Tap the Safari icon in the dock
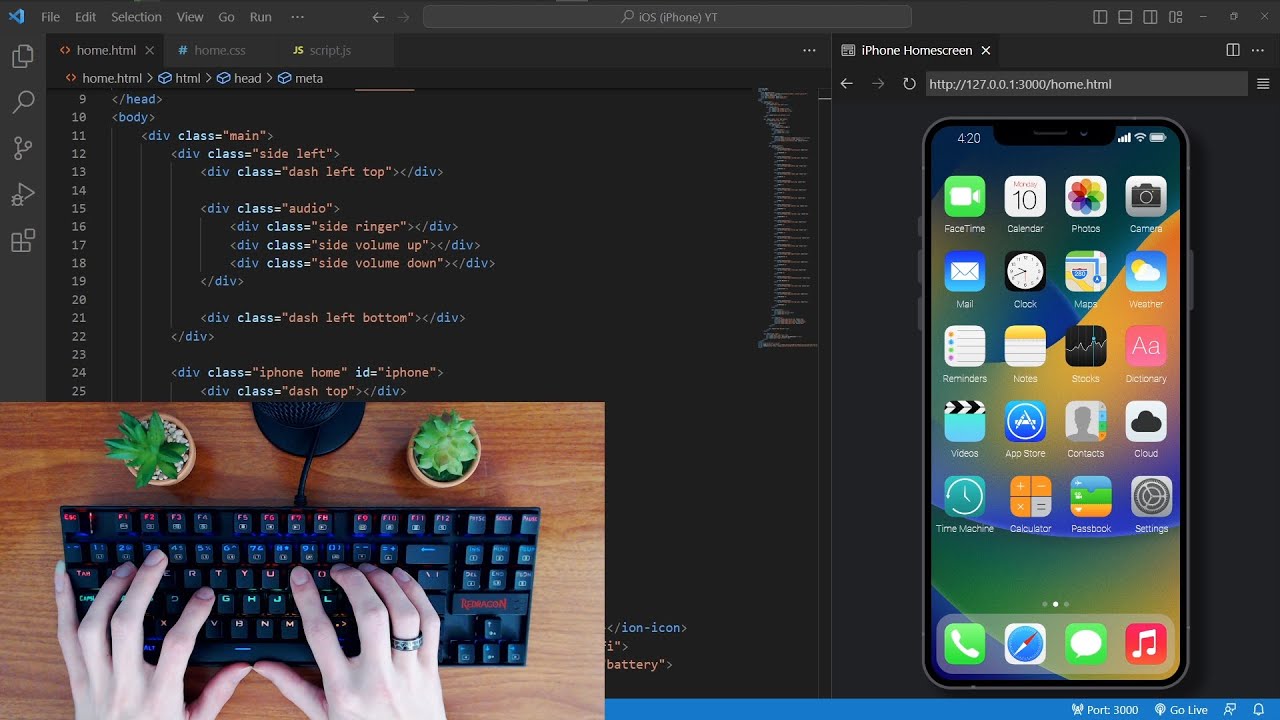The width and height of the screenshot is (1280, 720). click(1025, 644)
